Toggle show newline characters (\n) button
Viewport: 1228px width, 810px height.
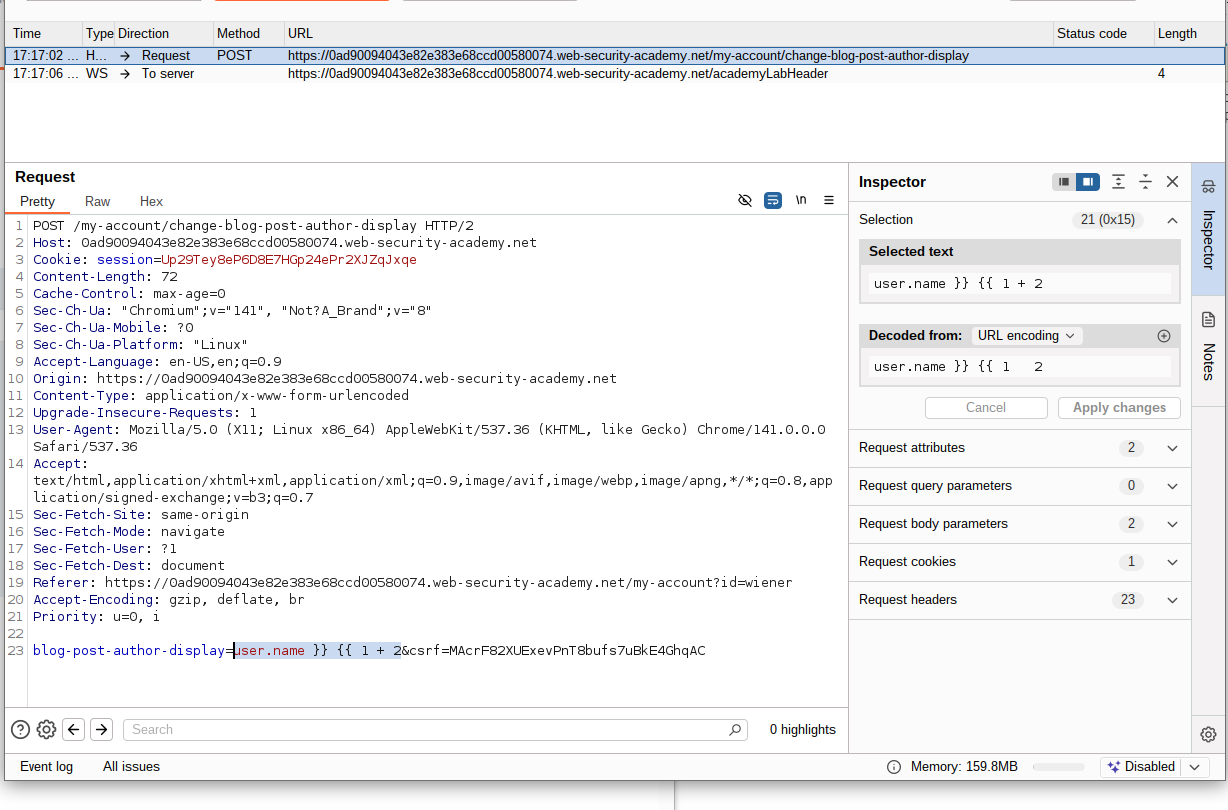click(x=801, y=200)
